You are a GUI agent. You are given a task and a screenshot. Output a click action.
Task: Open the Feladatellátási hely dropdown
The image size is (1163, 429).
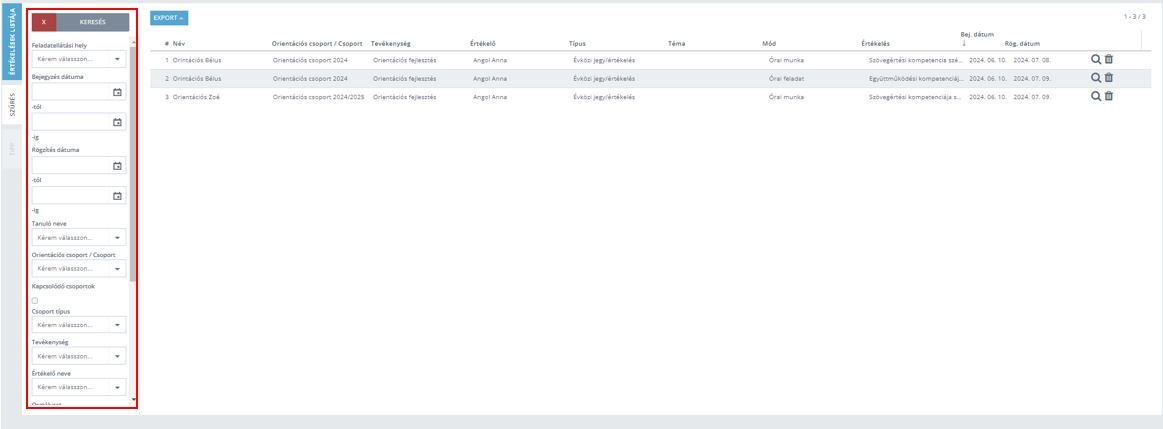pyautogui.click(x=79, y=59)
